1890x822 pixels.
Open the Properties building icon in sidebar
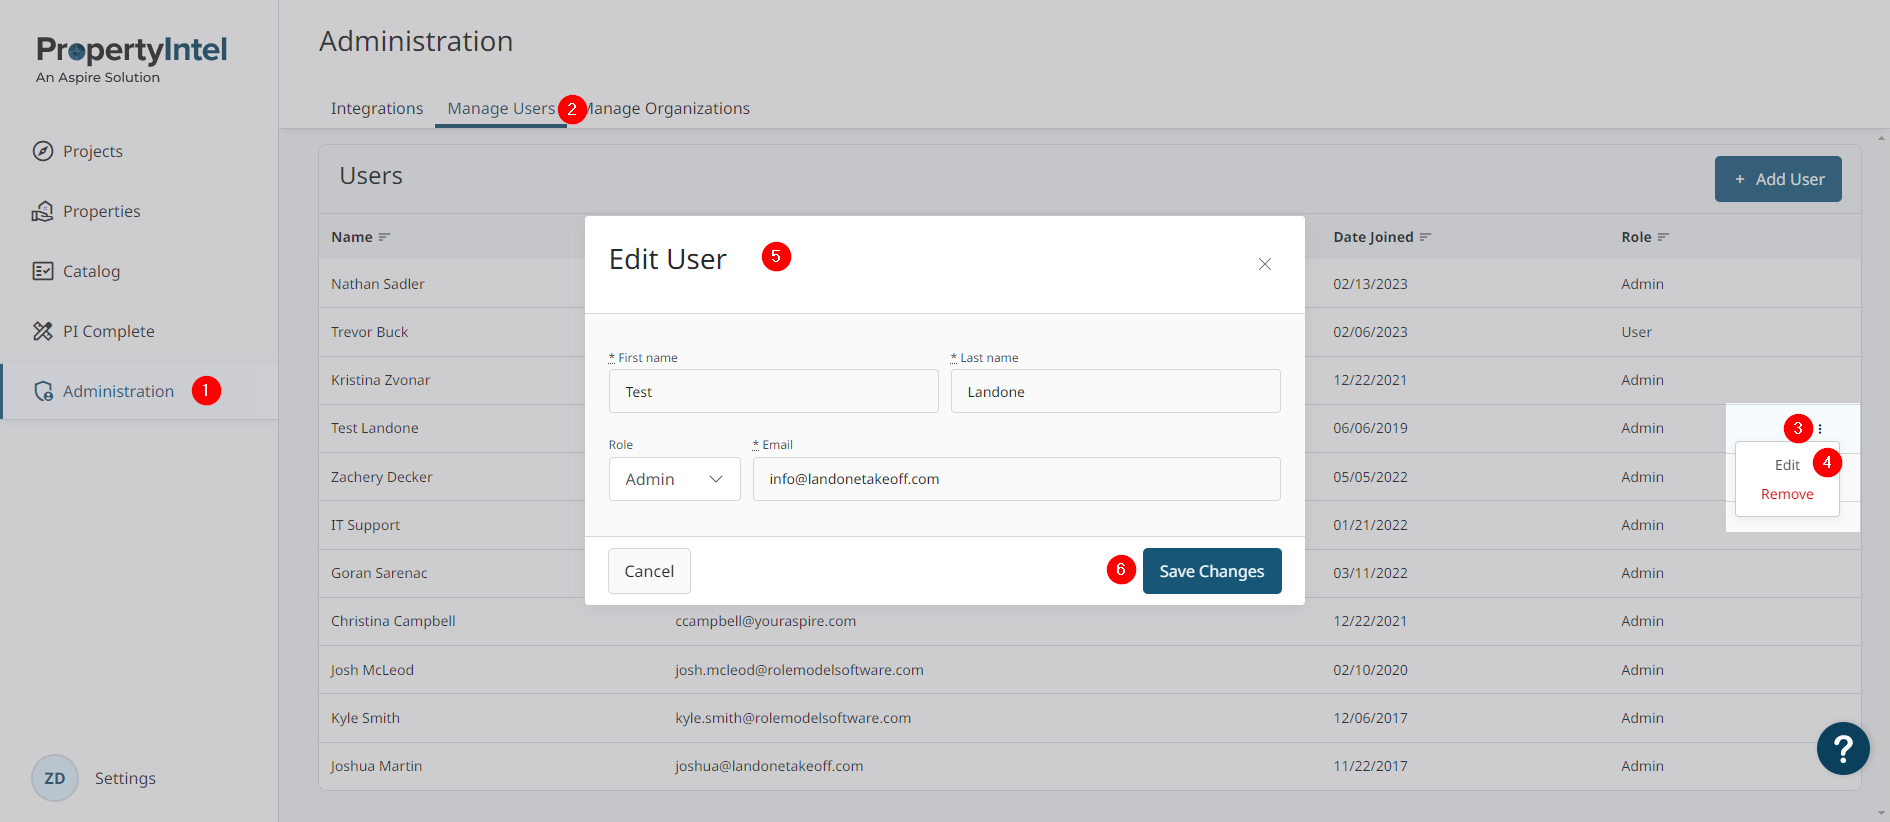[42, 211]
